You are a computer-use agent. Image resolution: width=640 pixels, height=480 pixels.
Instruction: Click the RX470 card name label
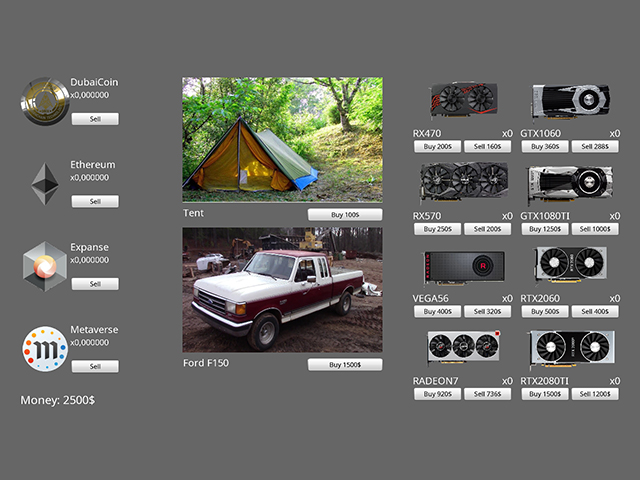click(x=427, y=133)
